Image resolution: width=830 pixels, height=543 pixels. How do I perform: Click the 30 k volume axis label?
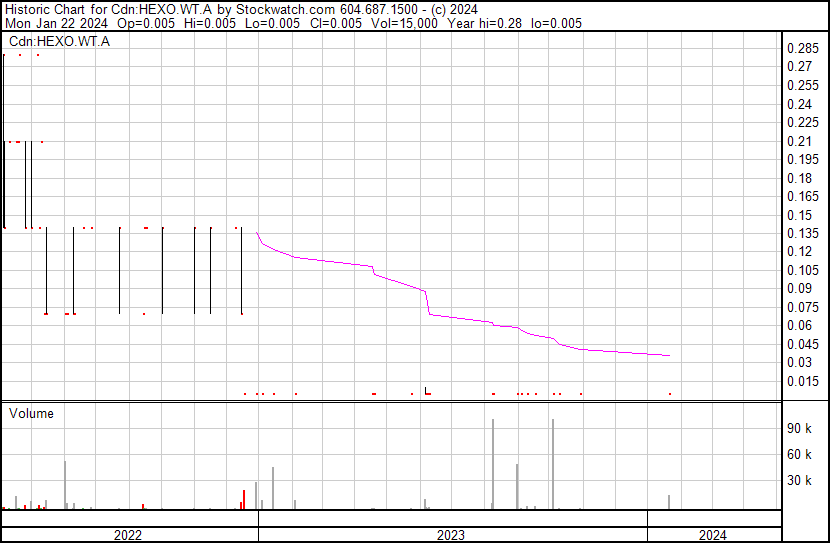801,481
